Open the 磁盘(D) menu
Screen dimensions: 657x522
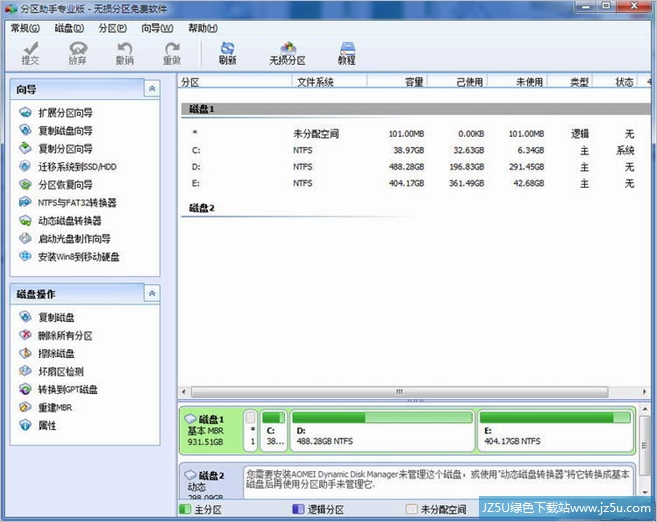[x=69, y=28]
